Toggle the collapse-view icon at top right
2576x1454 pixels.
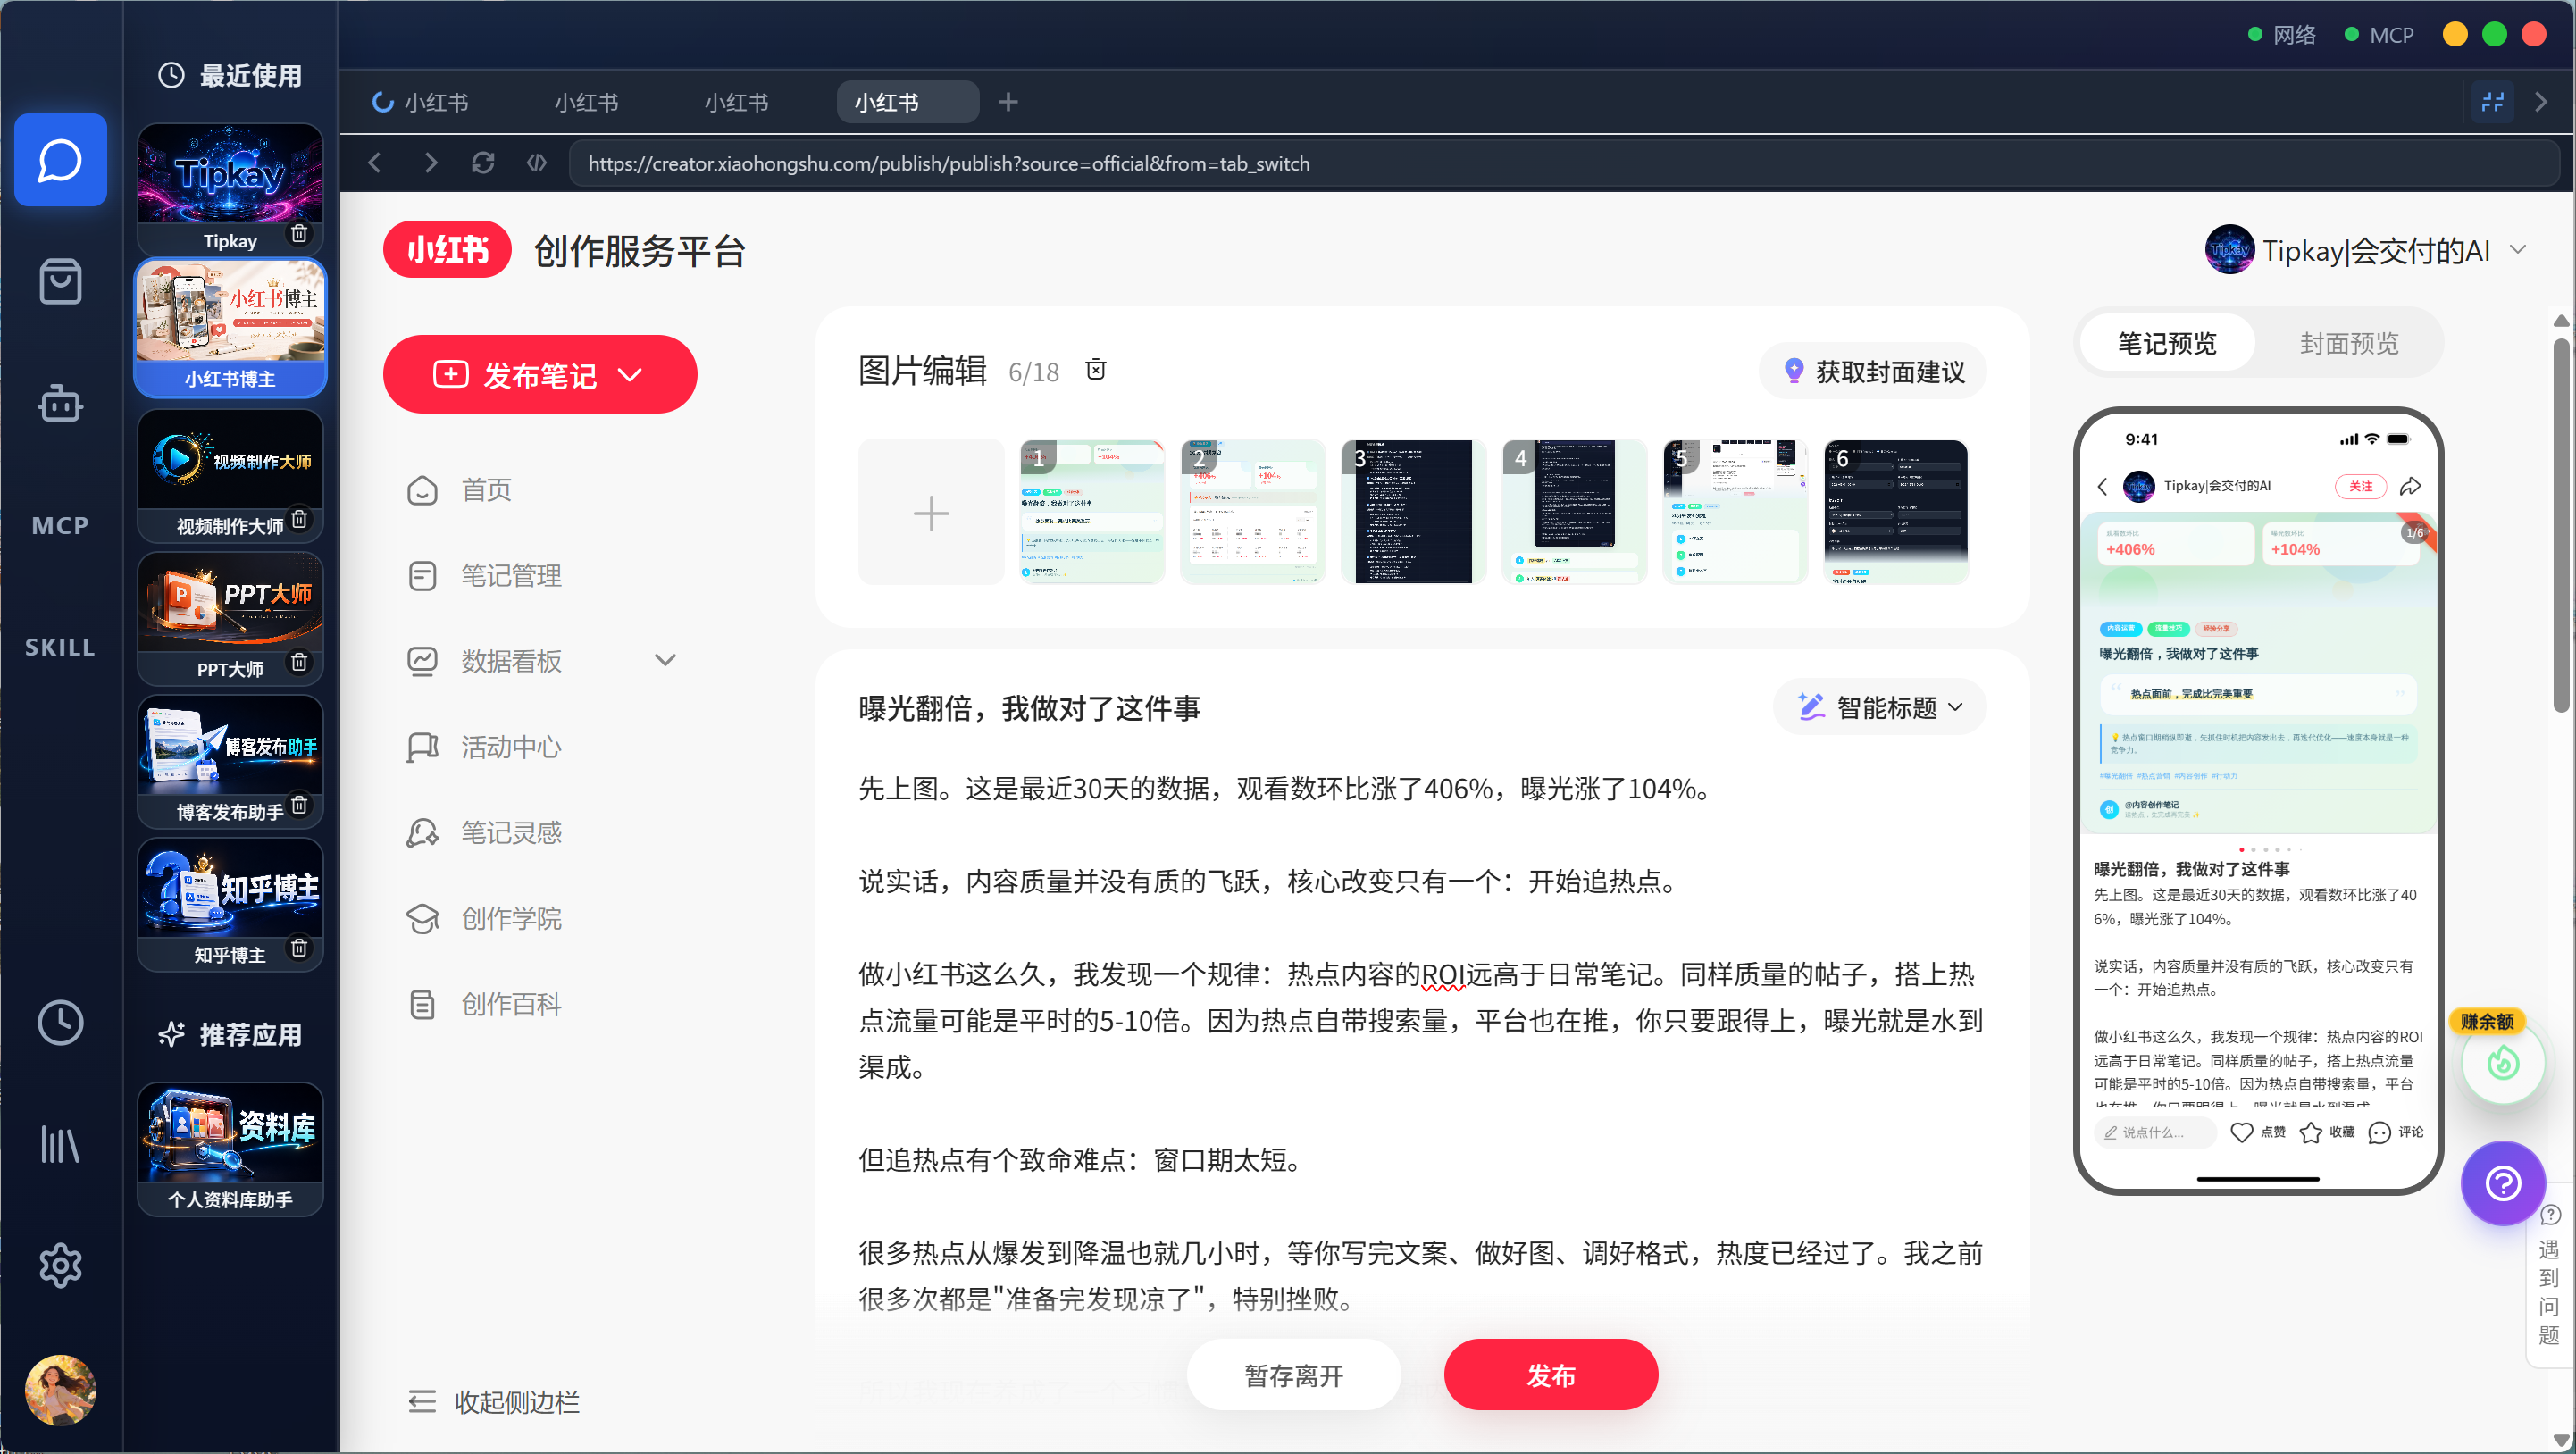coord(2493,102)
